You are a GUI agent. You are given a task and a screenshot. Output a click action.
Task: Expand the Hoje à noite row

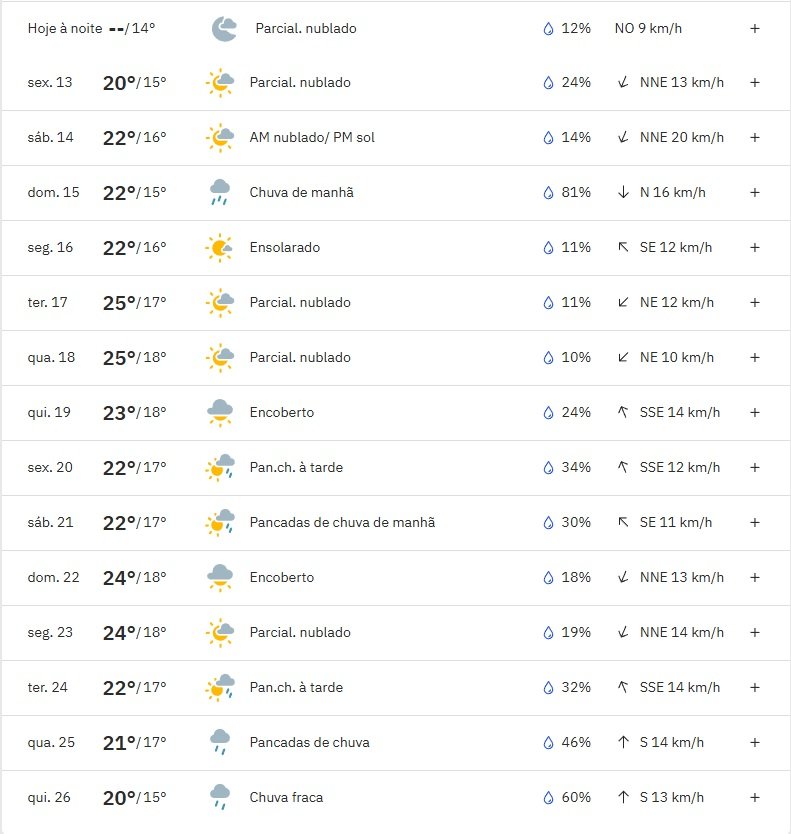754,28
